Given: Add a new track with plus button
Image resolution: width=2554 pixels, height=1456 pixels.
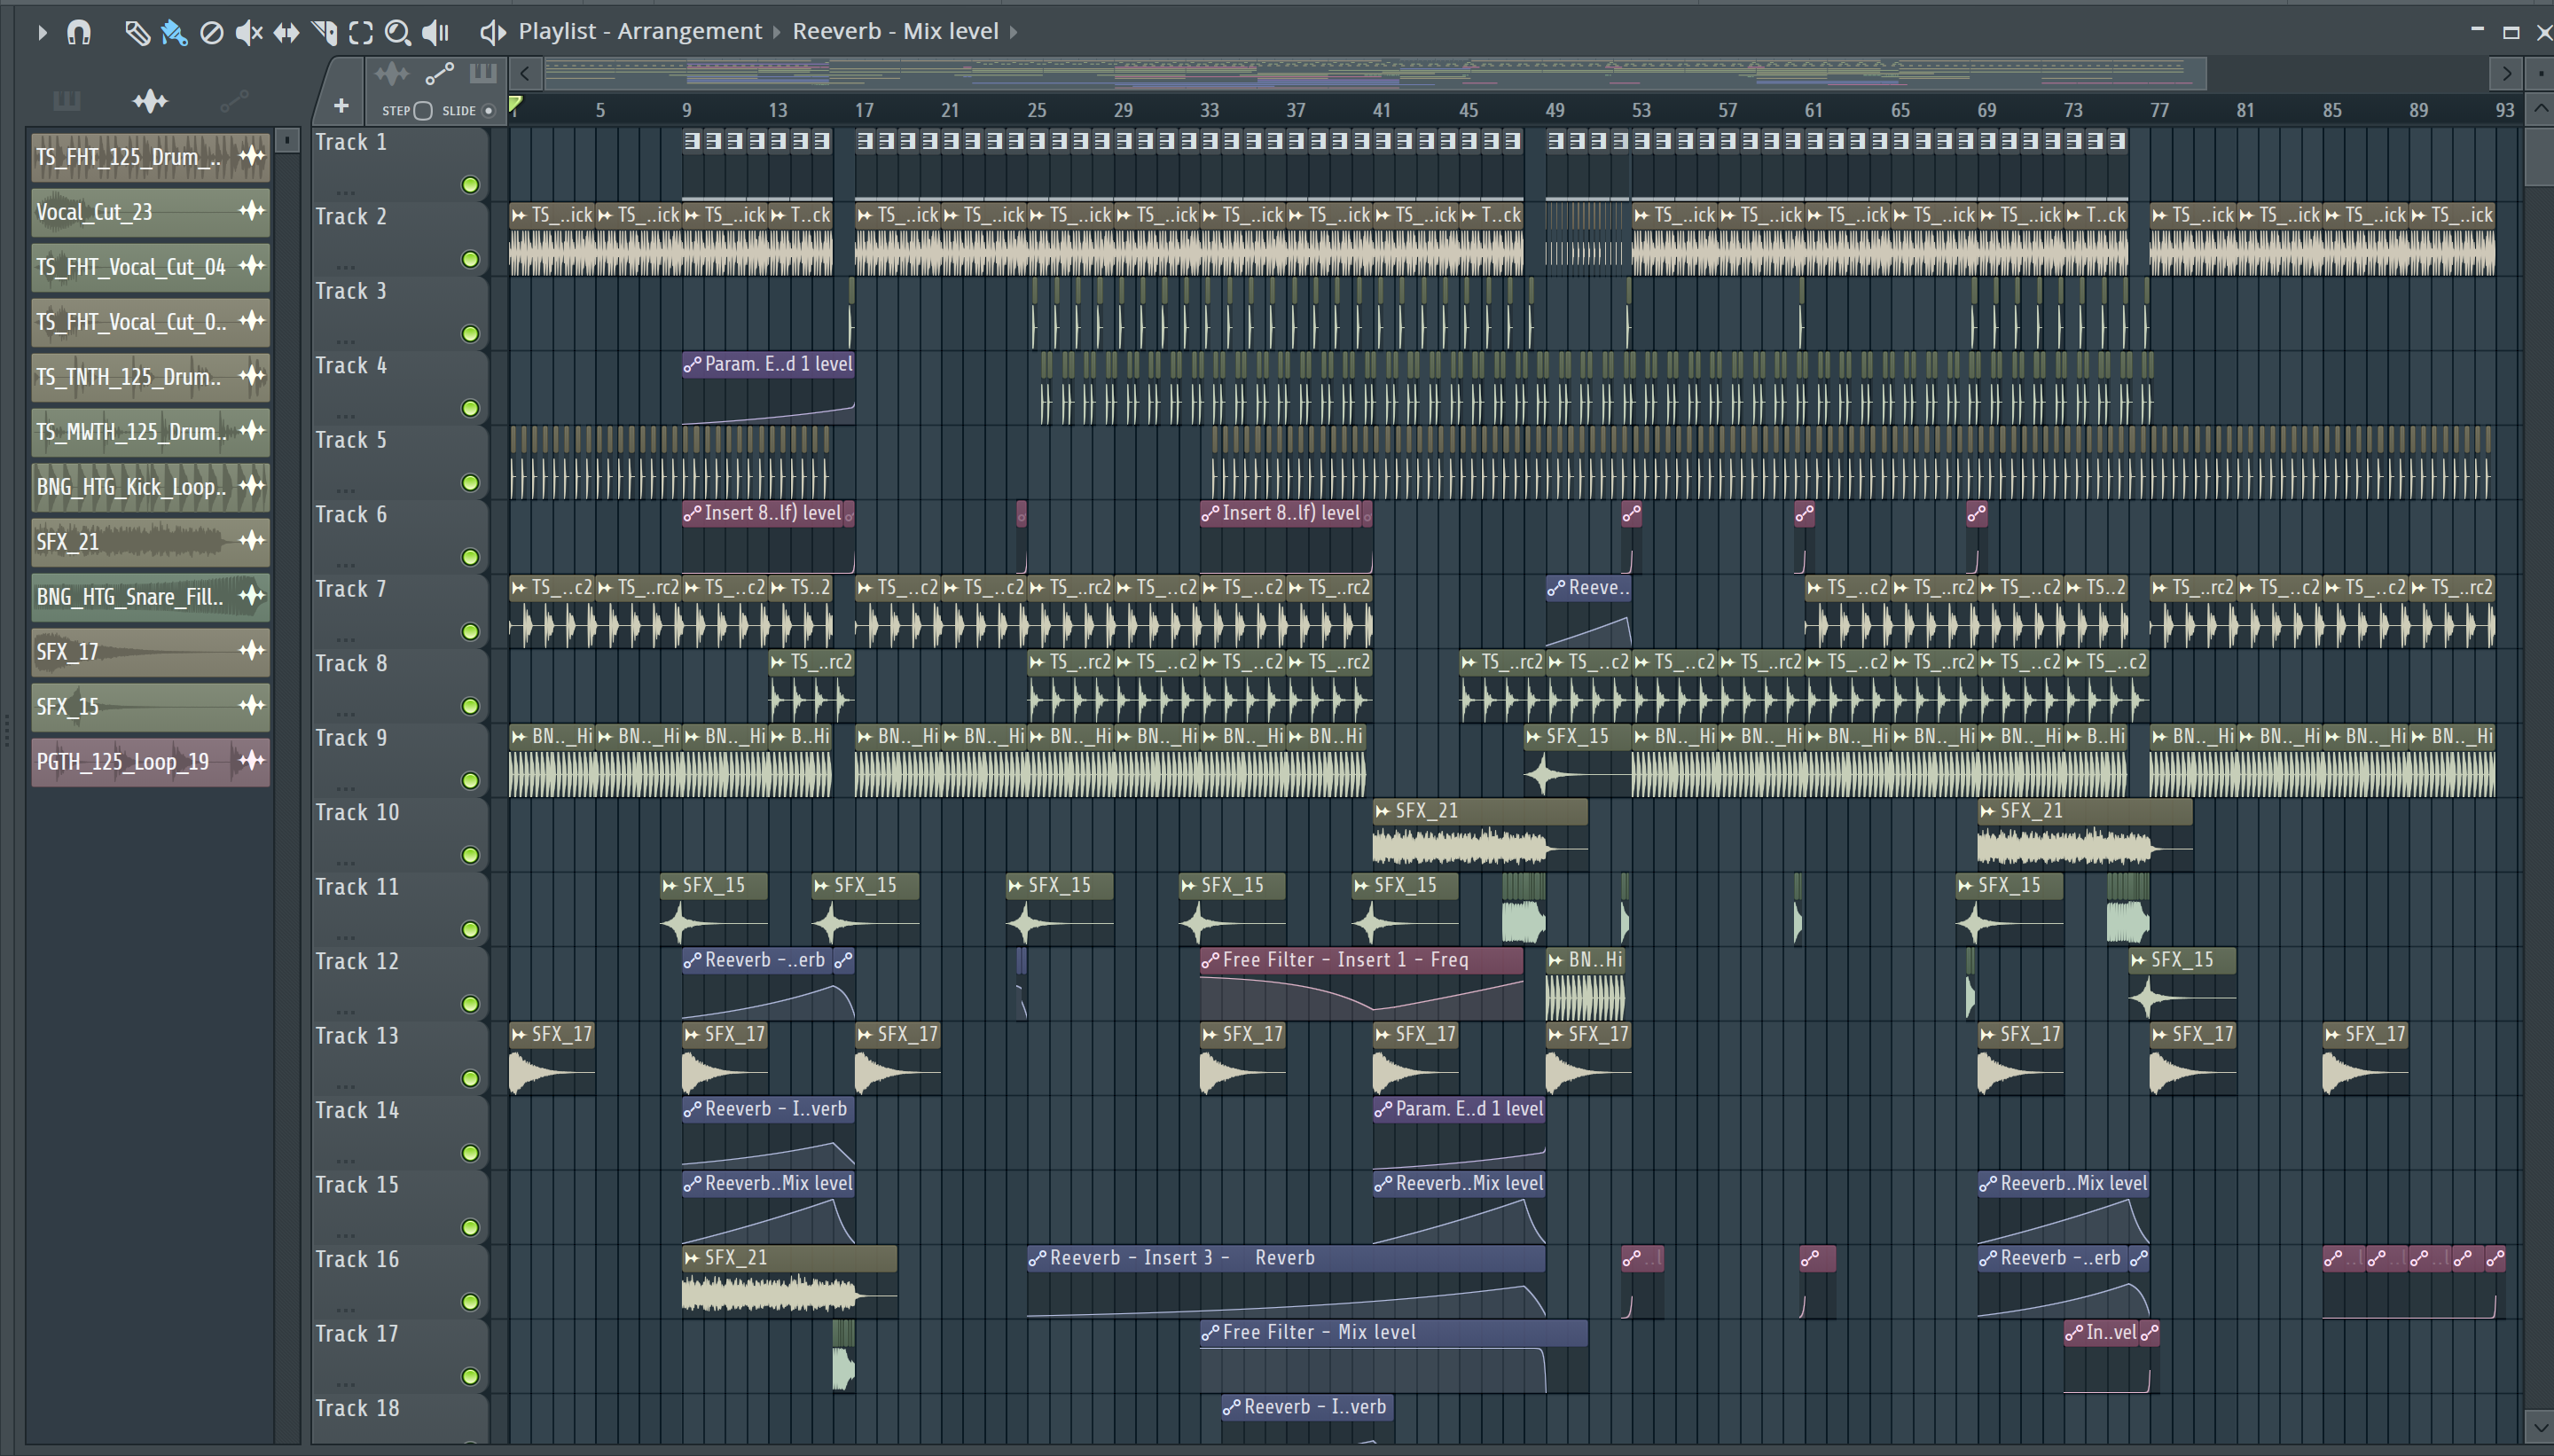Looking at the screenshot, I should [x=341, y=106].
